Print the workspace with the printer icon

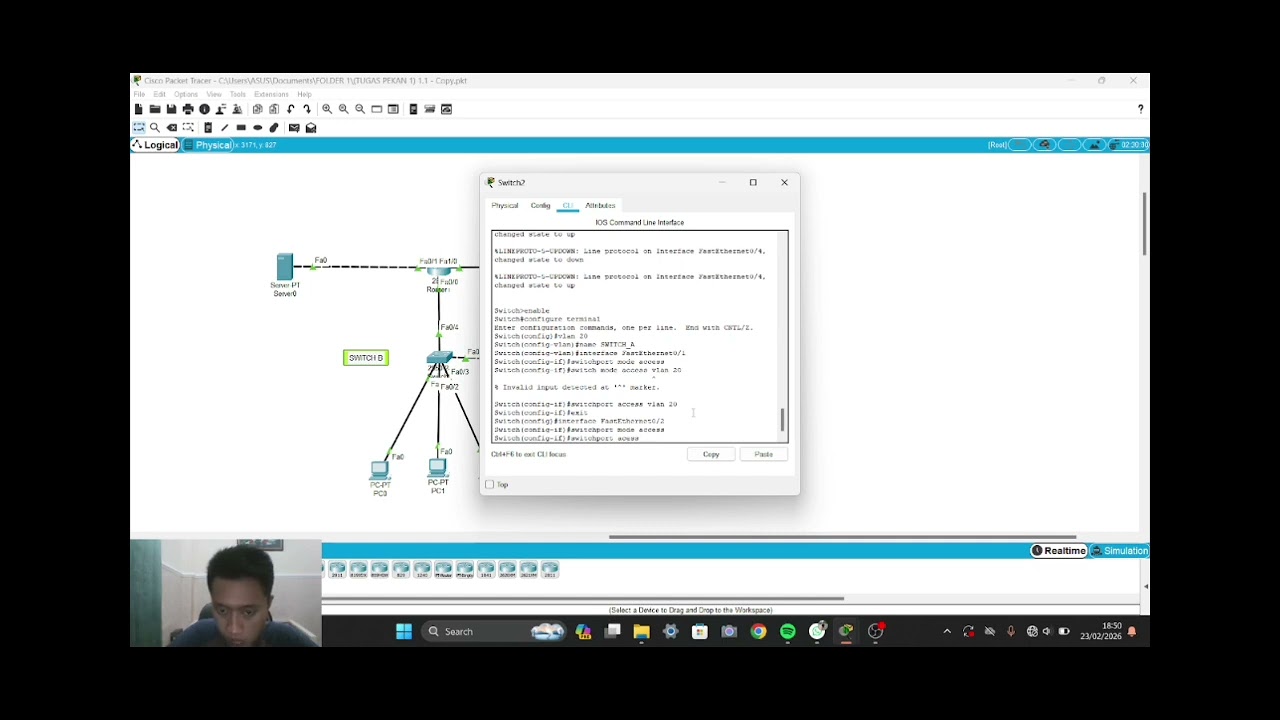coord(188,109)
